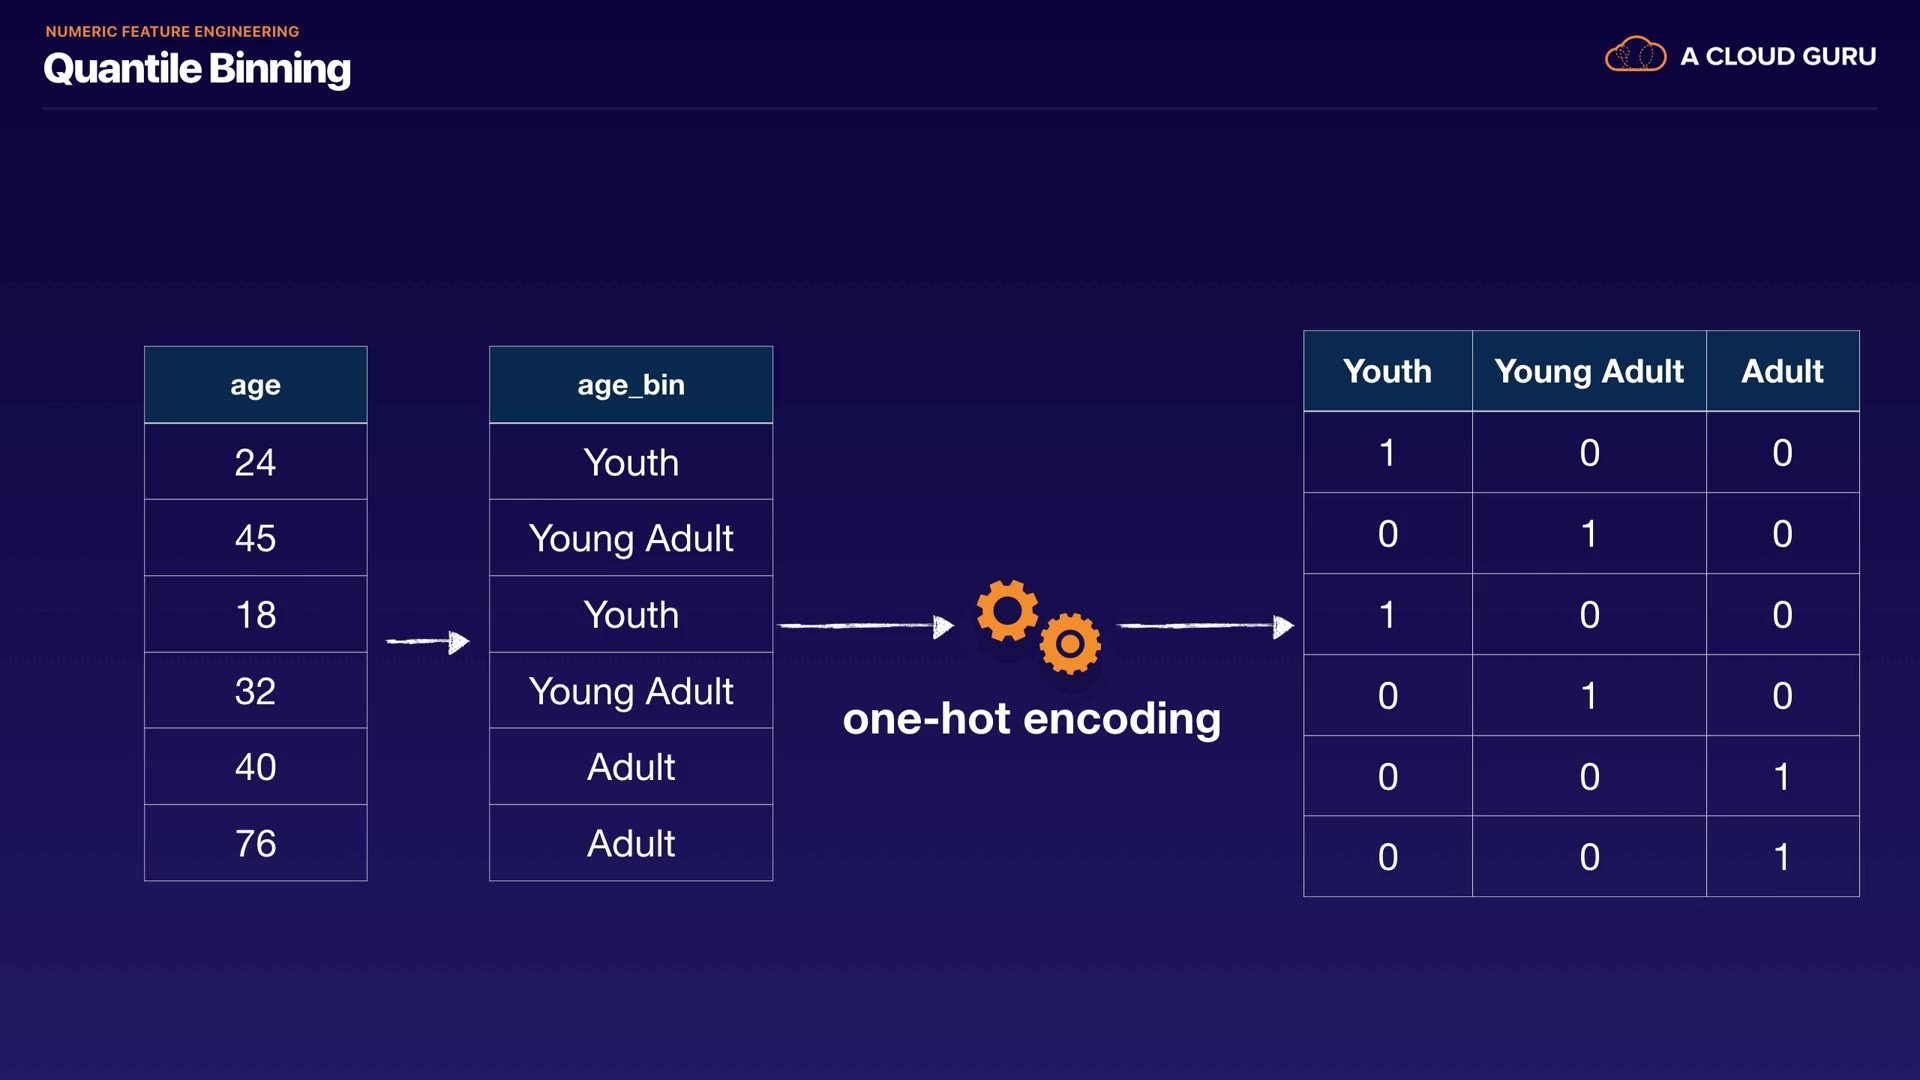The height and width of the screenshot is (1080, 1920).
Task: Select the "Adult" one-hot column header
Action: coord(1782,371)
